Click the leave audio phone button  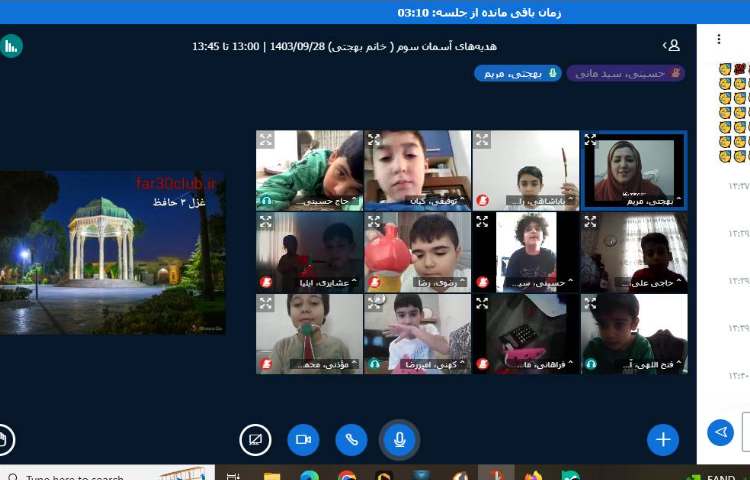(x=351, y=439)
